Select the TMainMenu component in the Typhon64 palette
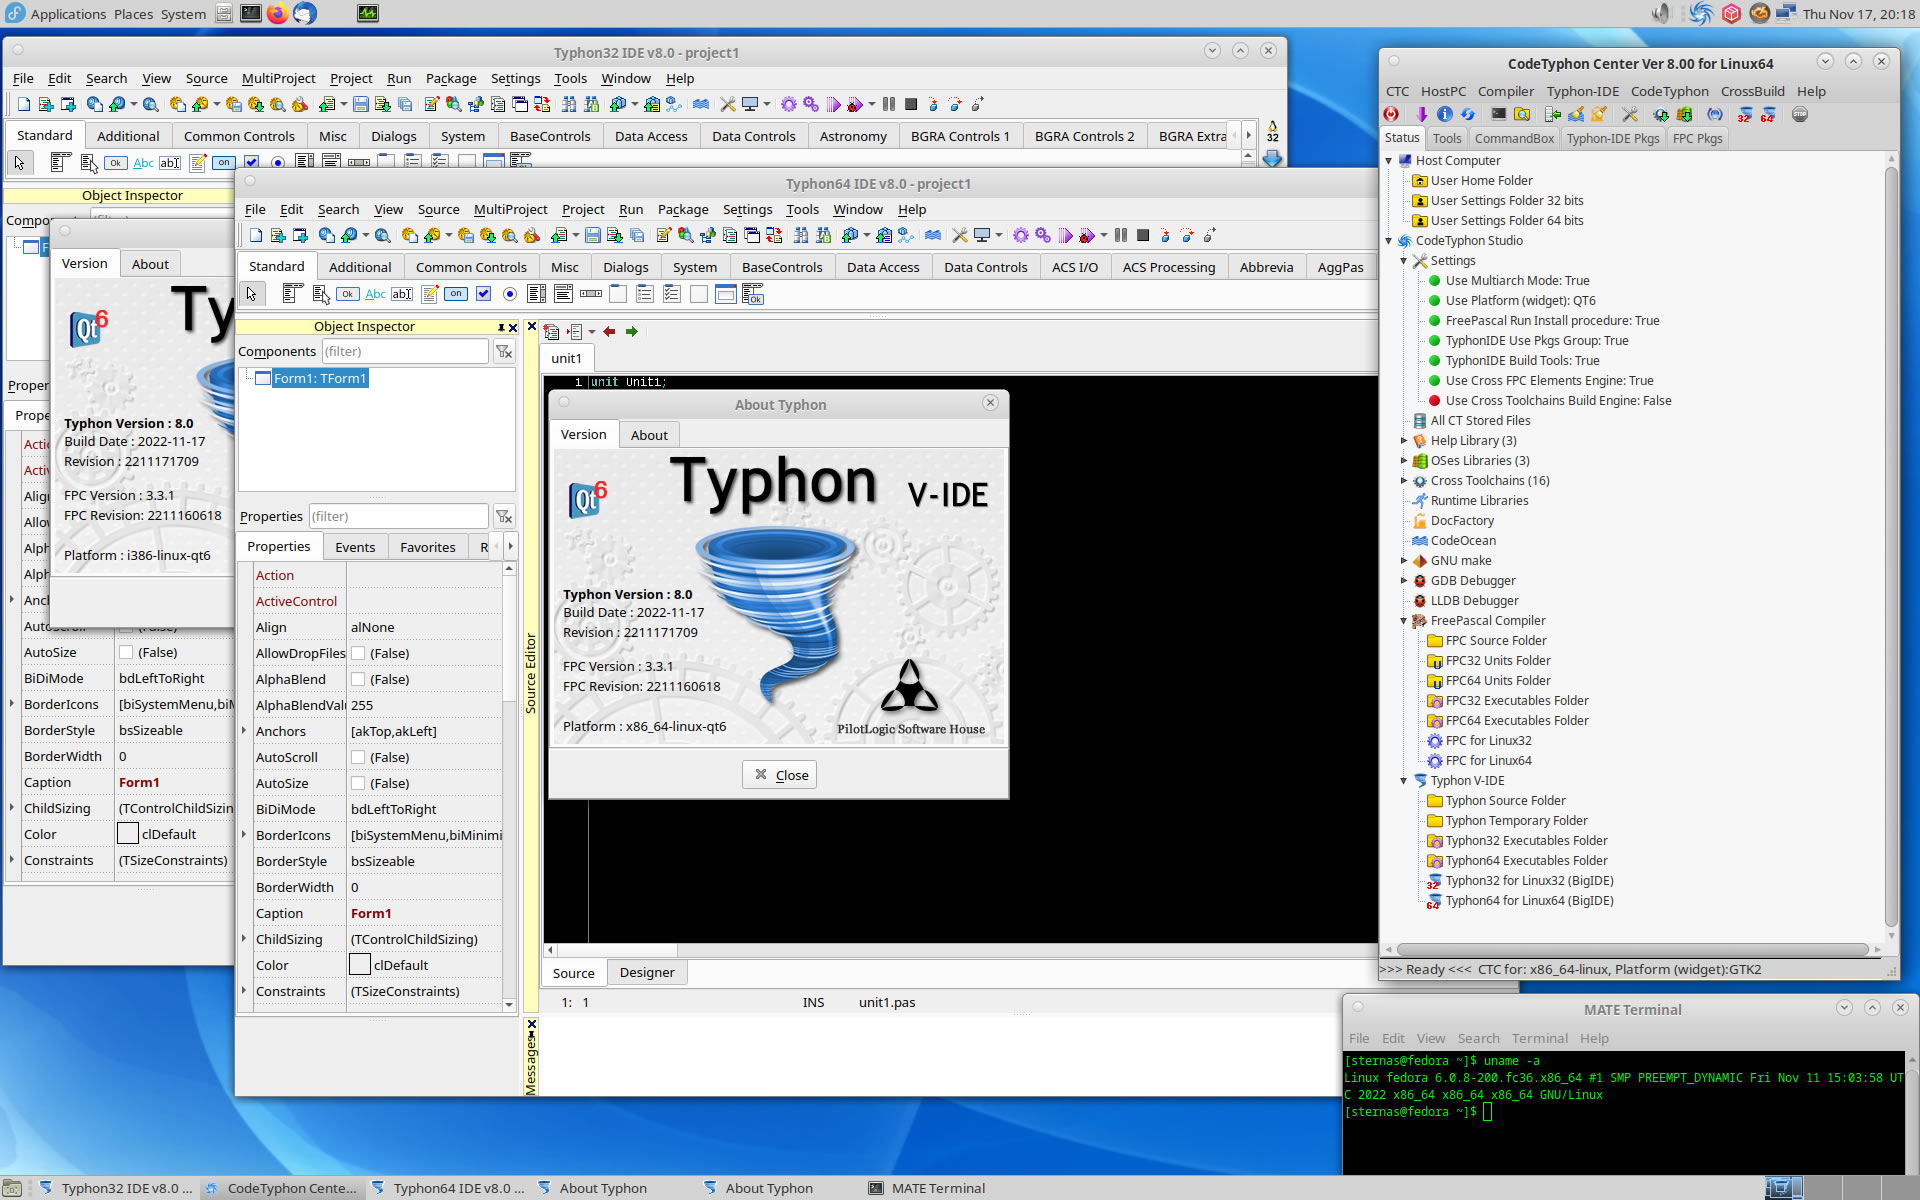Viewport: 1920px width, 1200px height. pyautogui.click(x=292, y=293)
